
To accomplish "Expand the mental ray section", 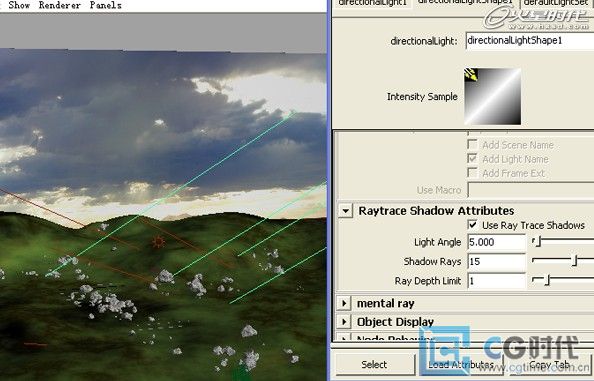I will [344, 303].
